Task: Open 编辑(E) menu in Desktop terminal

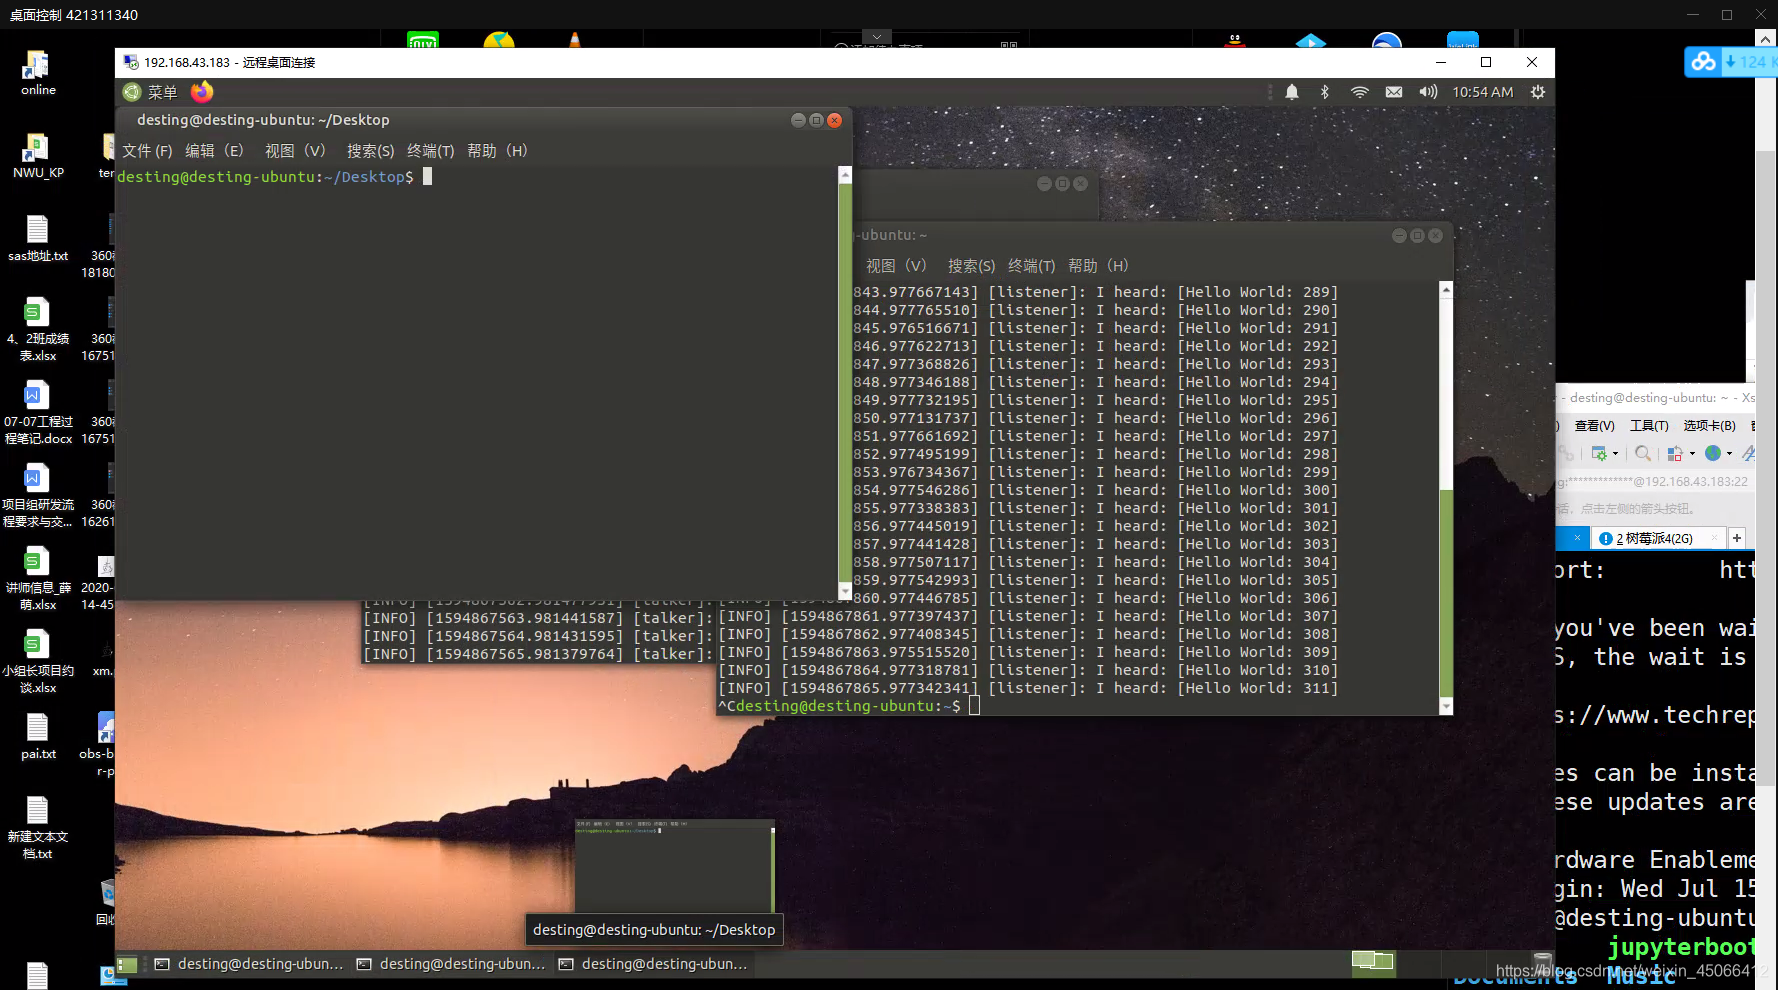Action: click(x=214, y=151)
